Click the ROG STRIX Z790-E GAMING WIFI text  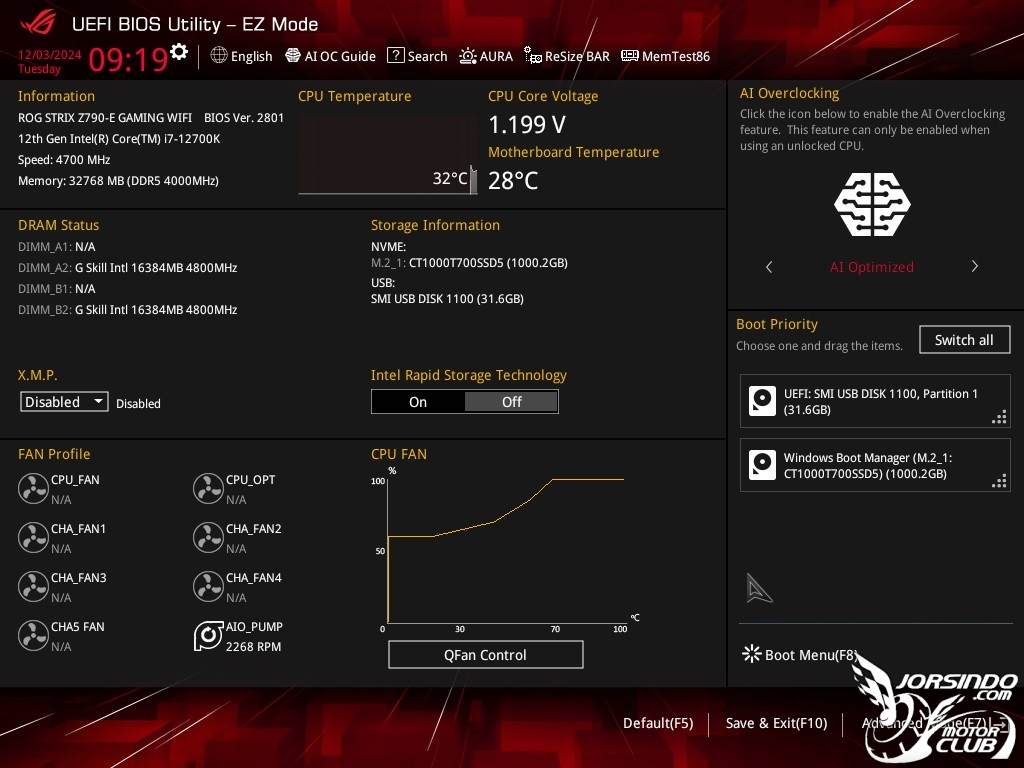pos(105,118)
